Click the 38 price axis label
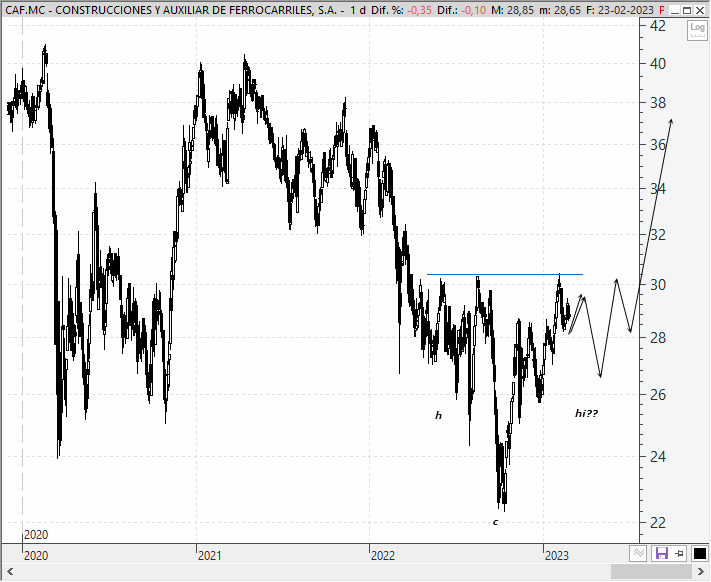The width and height of the screenshot is (711, 582). (658, 103)
